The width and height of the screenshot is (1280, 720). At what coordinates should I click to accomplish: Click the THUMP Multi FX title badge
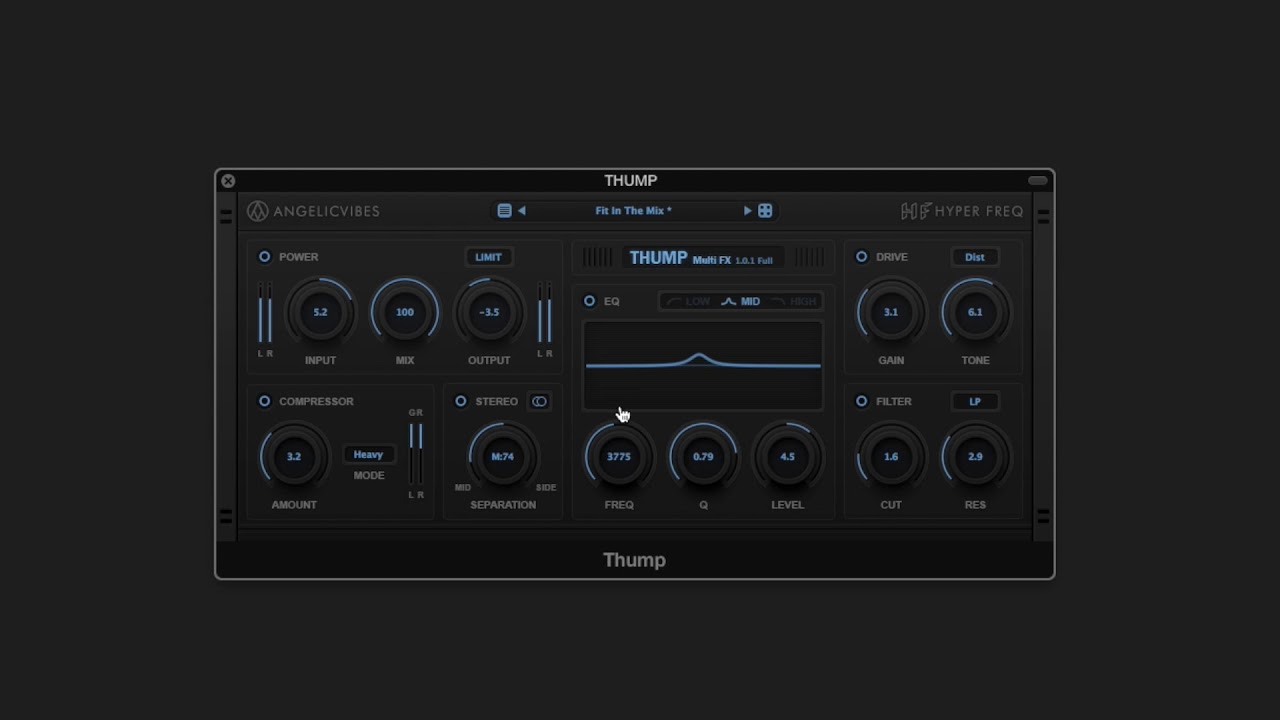click(703, 258)
